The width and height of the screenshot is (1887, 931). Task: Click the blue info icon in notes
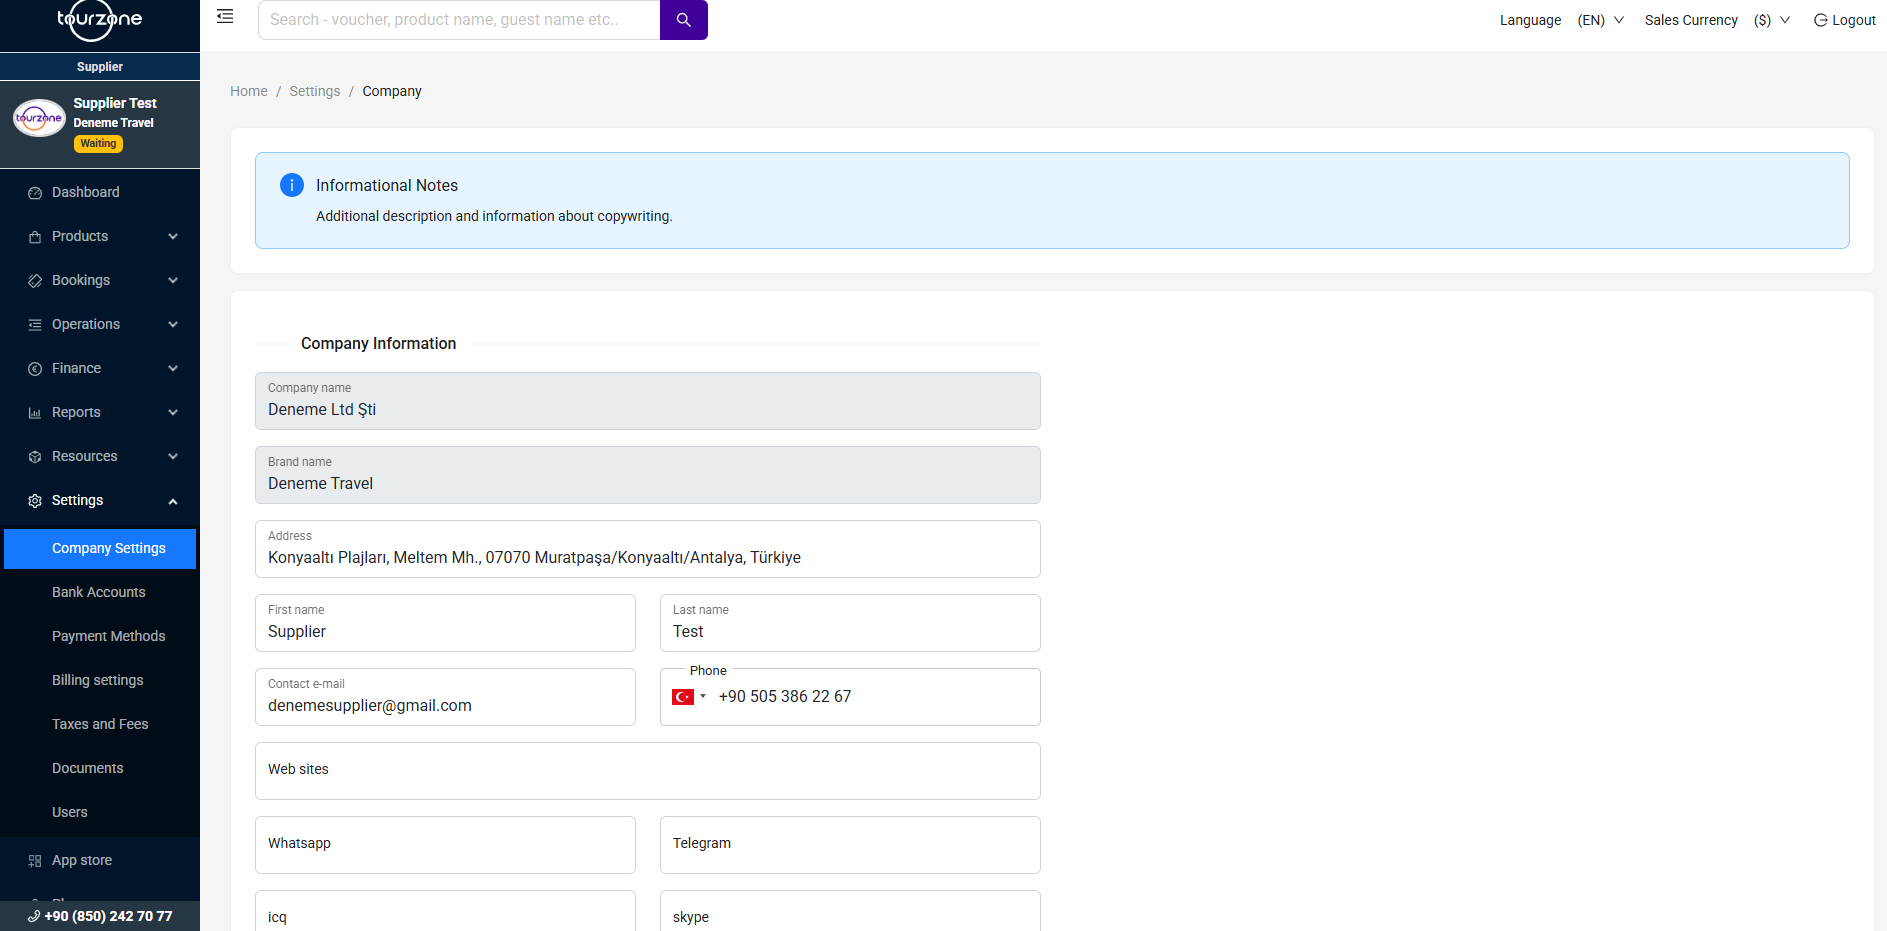pos(292,185)
